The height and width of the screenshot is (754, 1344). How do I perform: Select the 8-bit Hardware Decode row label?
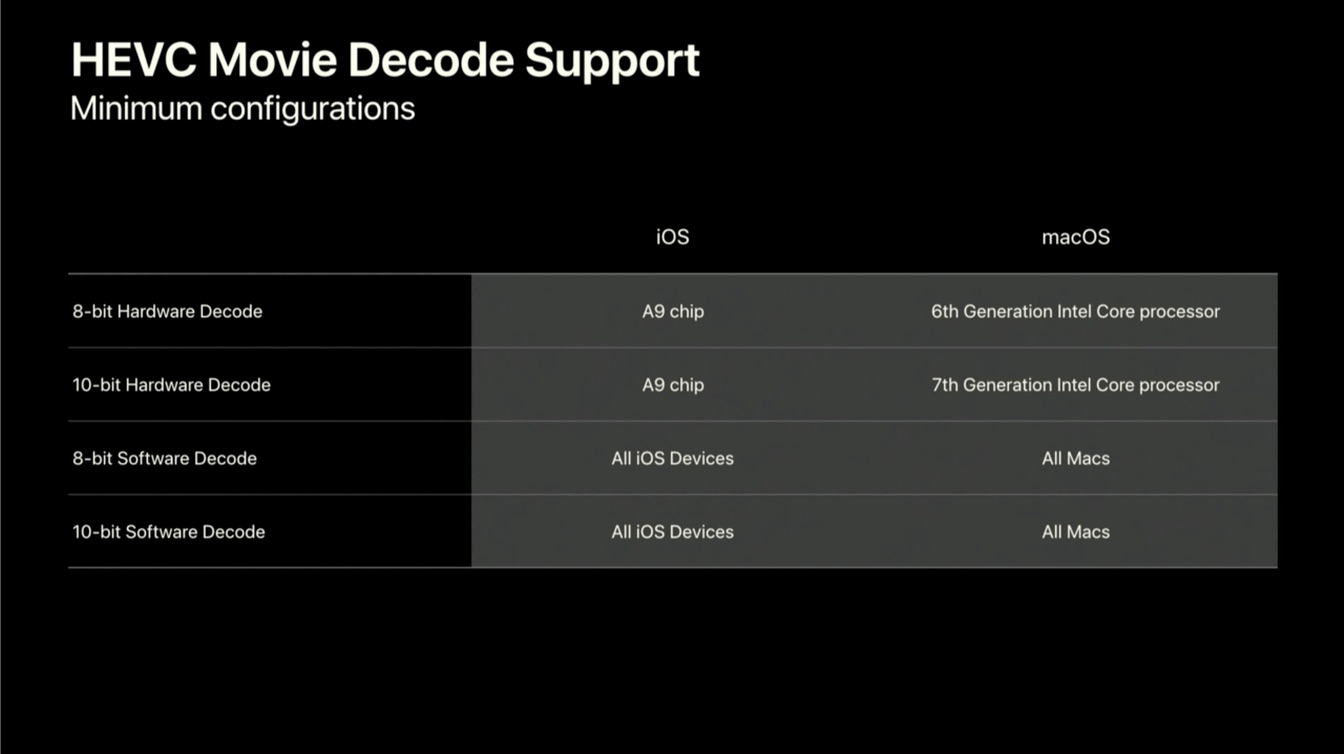[167, 311]
